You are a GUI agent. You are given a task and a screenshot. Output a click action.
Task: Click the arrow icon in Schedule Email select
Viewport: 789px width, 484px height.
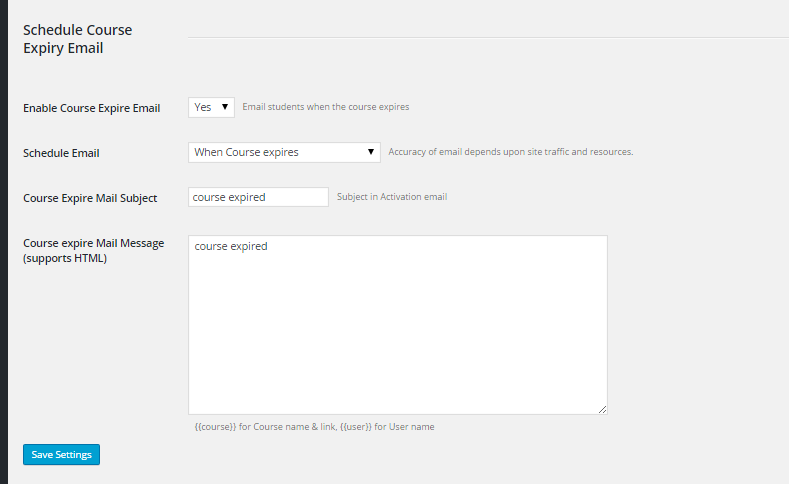click(371, 151)
